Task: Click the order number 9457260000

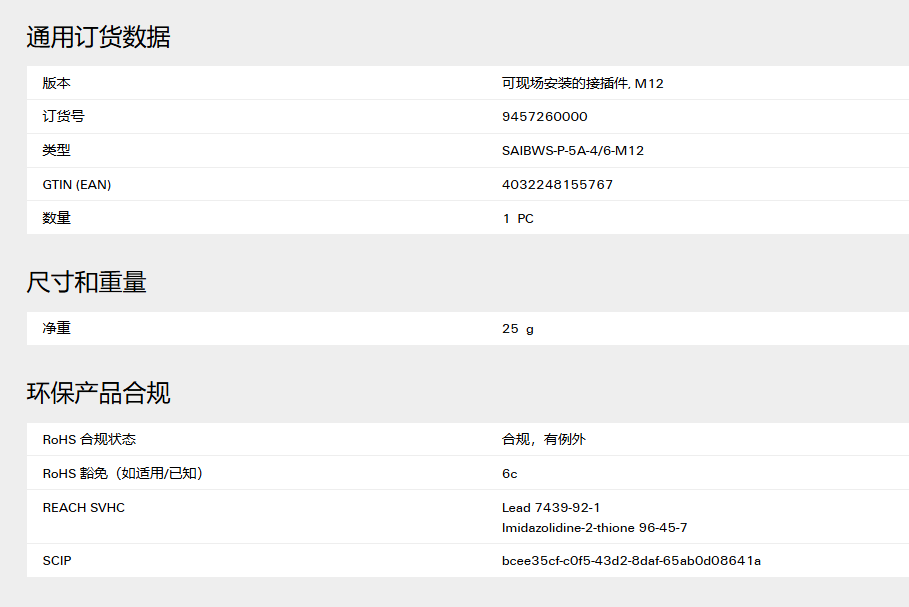Action: 544,117
